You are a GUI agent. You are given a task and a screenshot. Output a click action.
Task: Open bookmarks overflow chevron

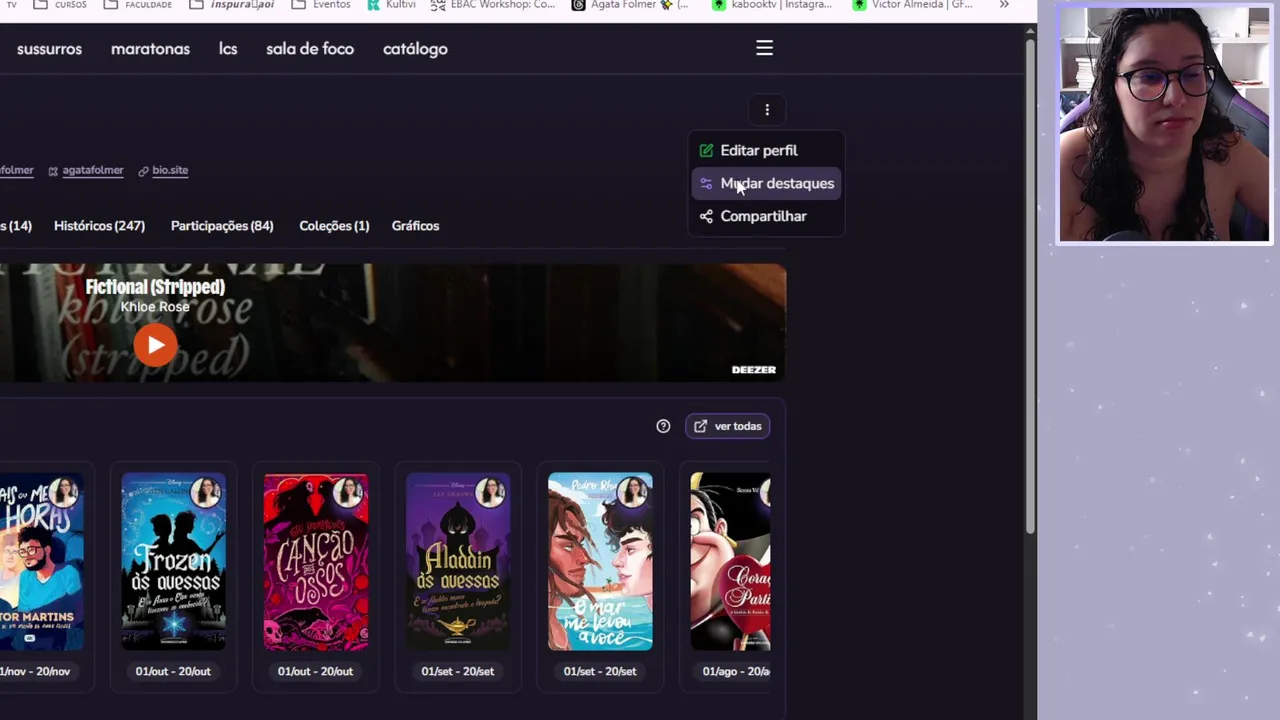(1004, 5)
